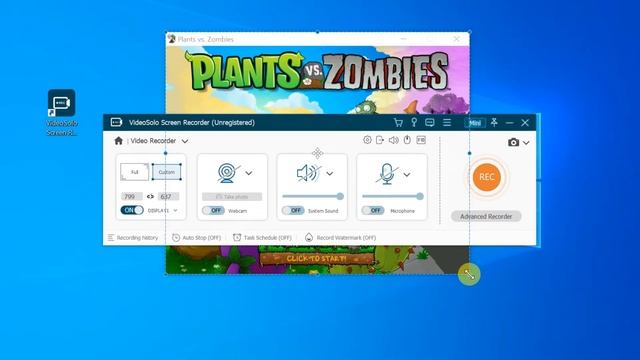Image resolution: width=640 pixels, height=360 pixels.
Task: Take a screenshot with camera icon
Action: [513, 142]
